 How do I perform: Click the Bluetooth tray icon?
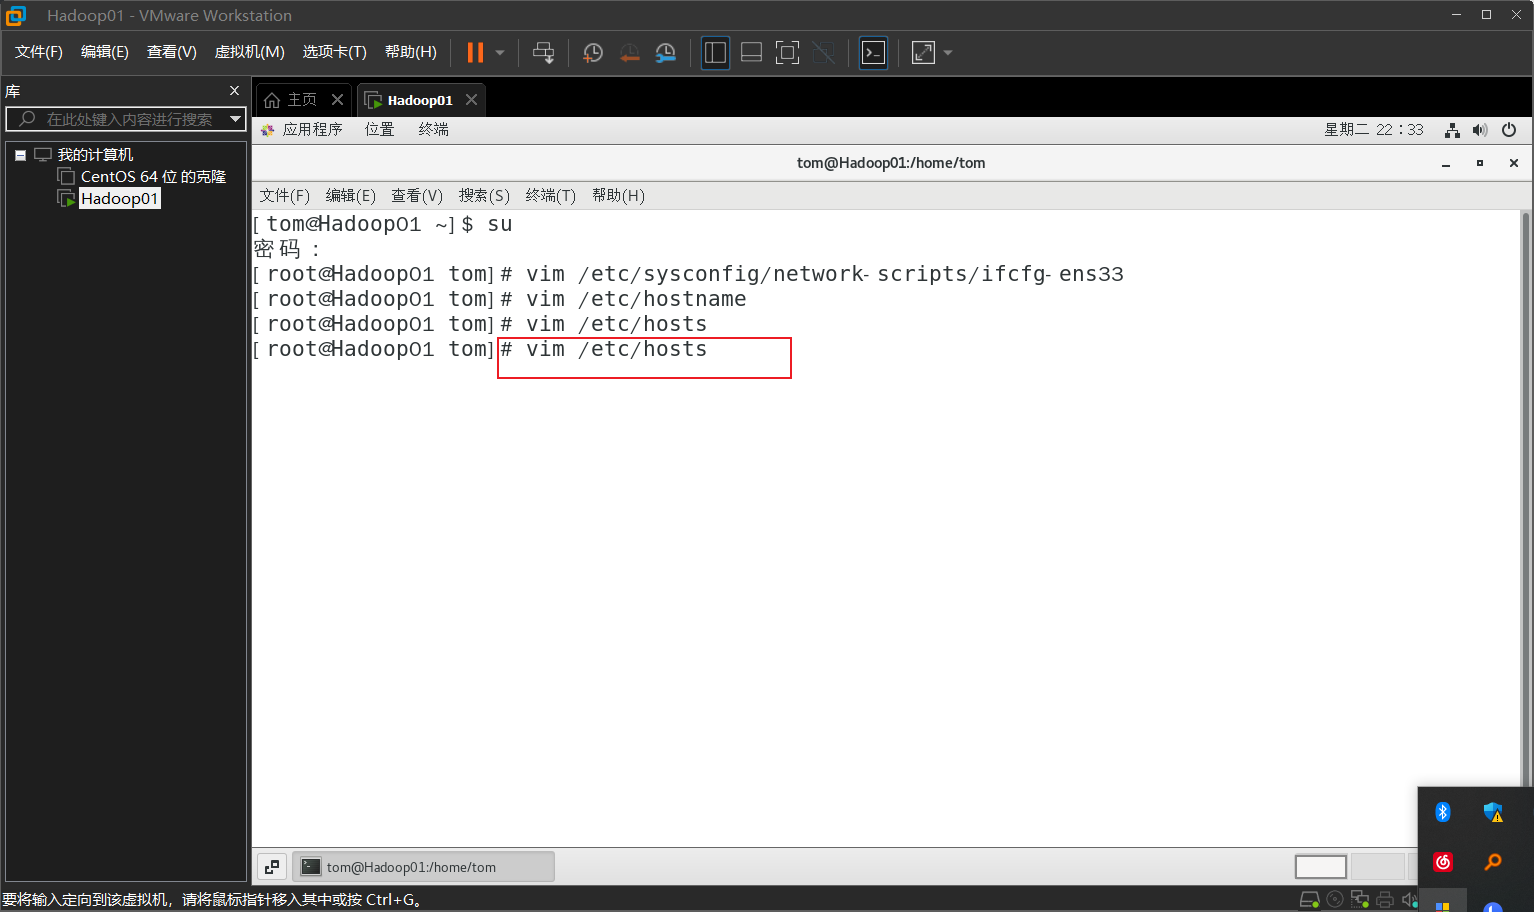[1443, 812]
